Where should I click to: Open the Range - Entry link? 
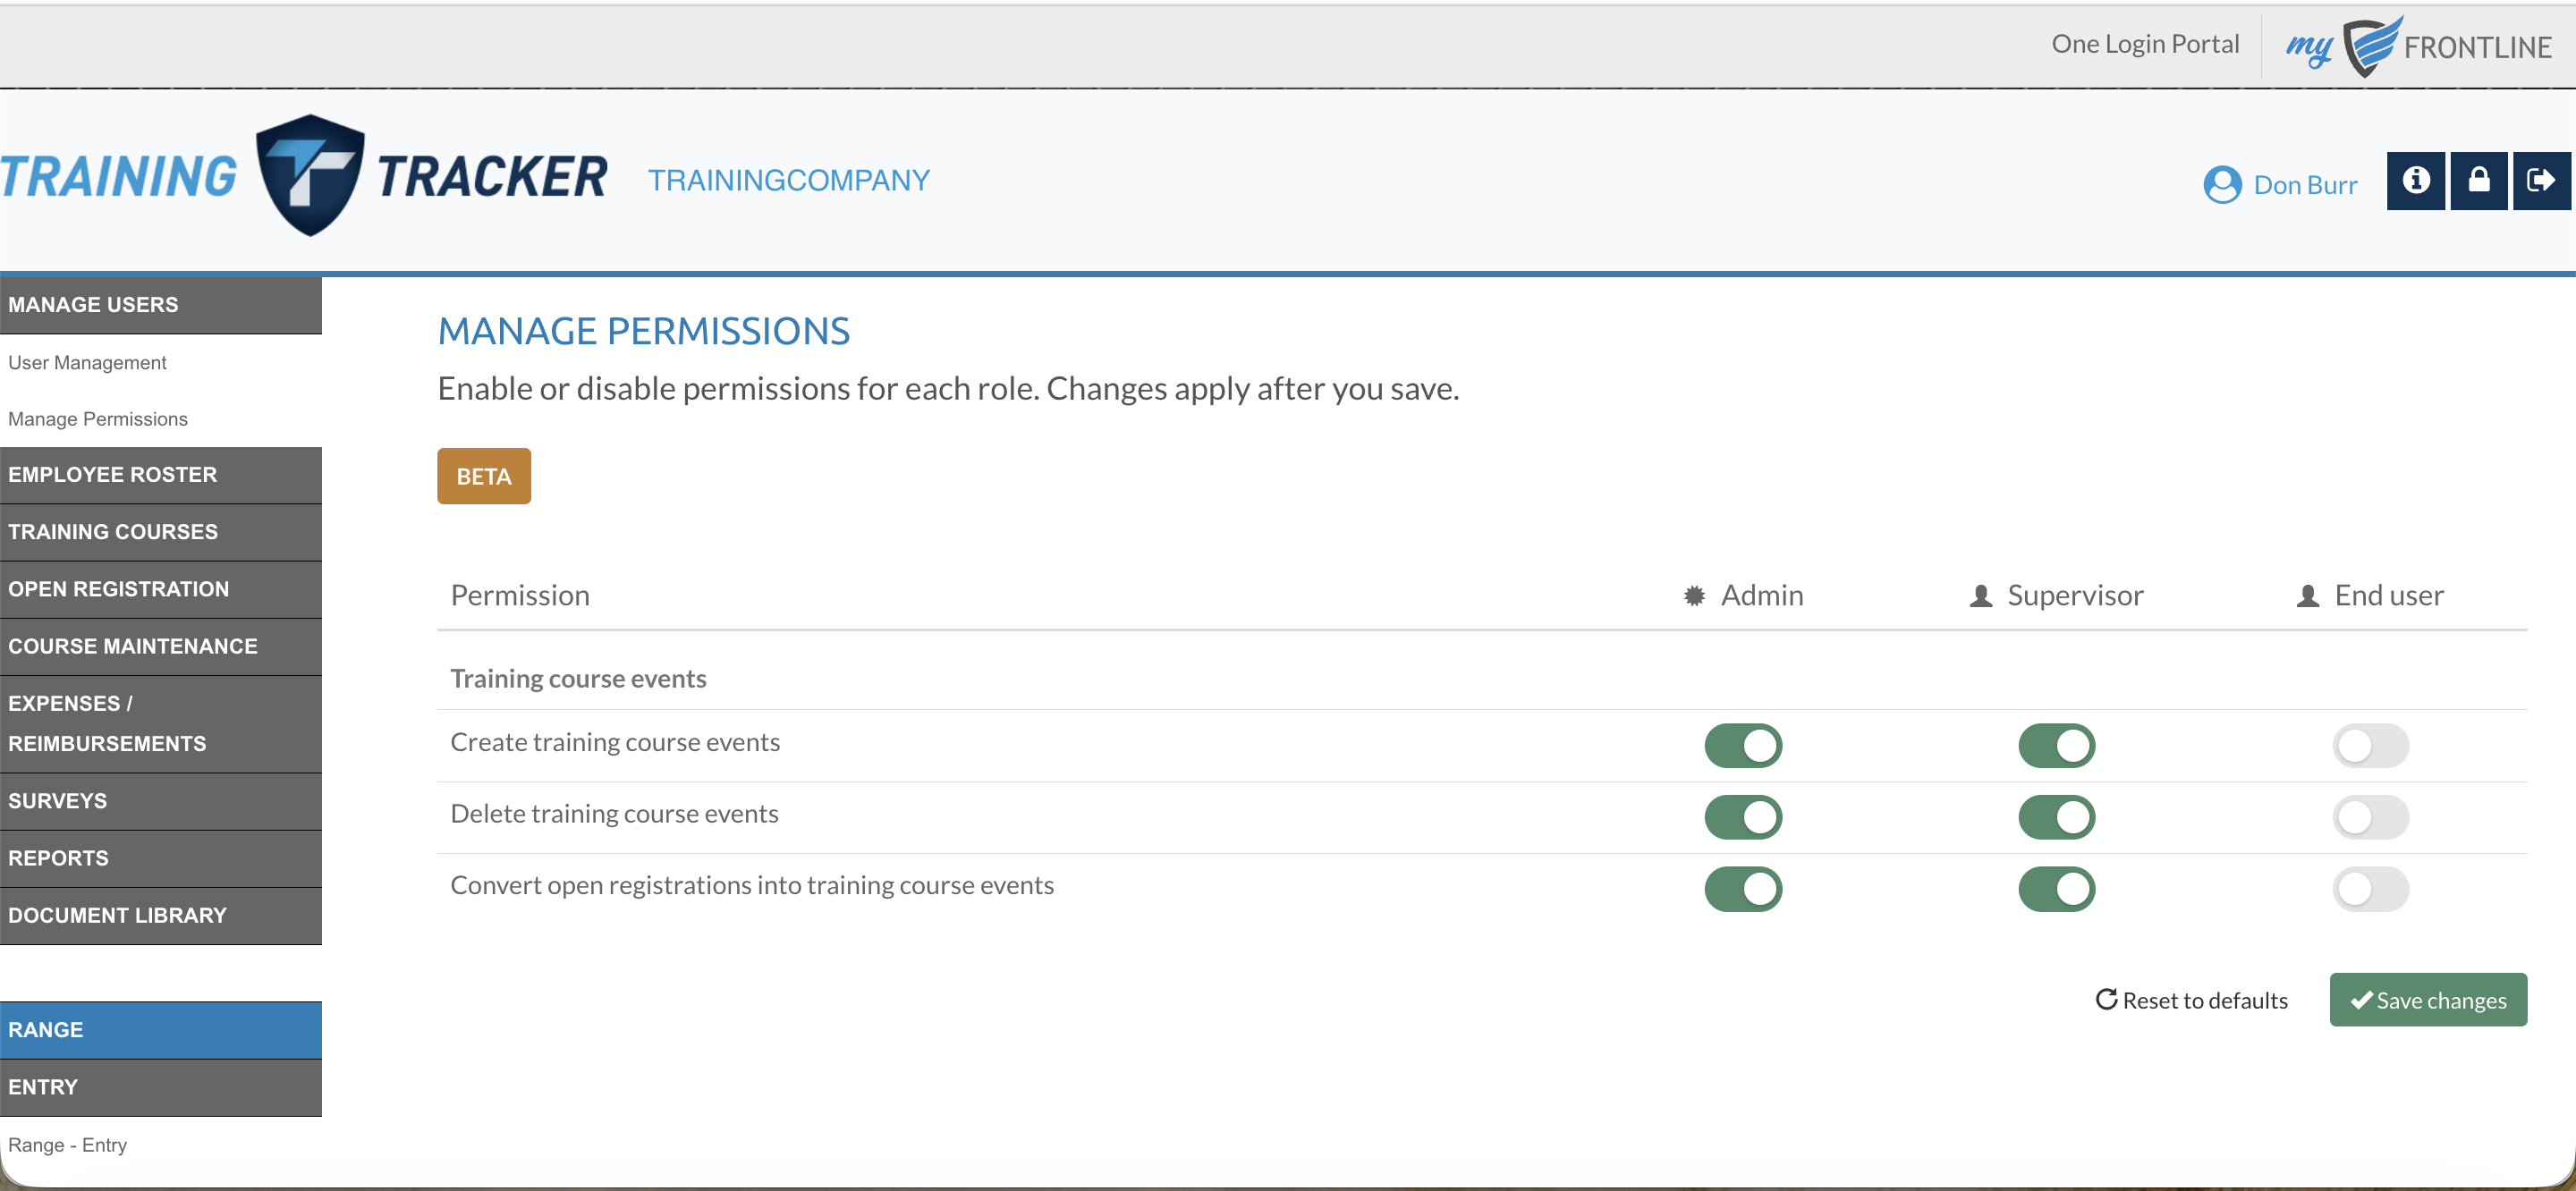[x=68, y=1145]
